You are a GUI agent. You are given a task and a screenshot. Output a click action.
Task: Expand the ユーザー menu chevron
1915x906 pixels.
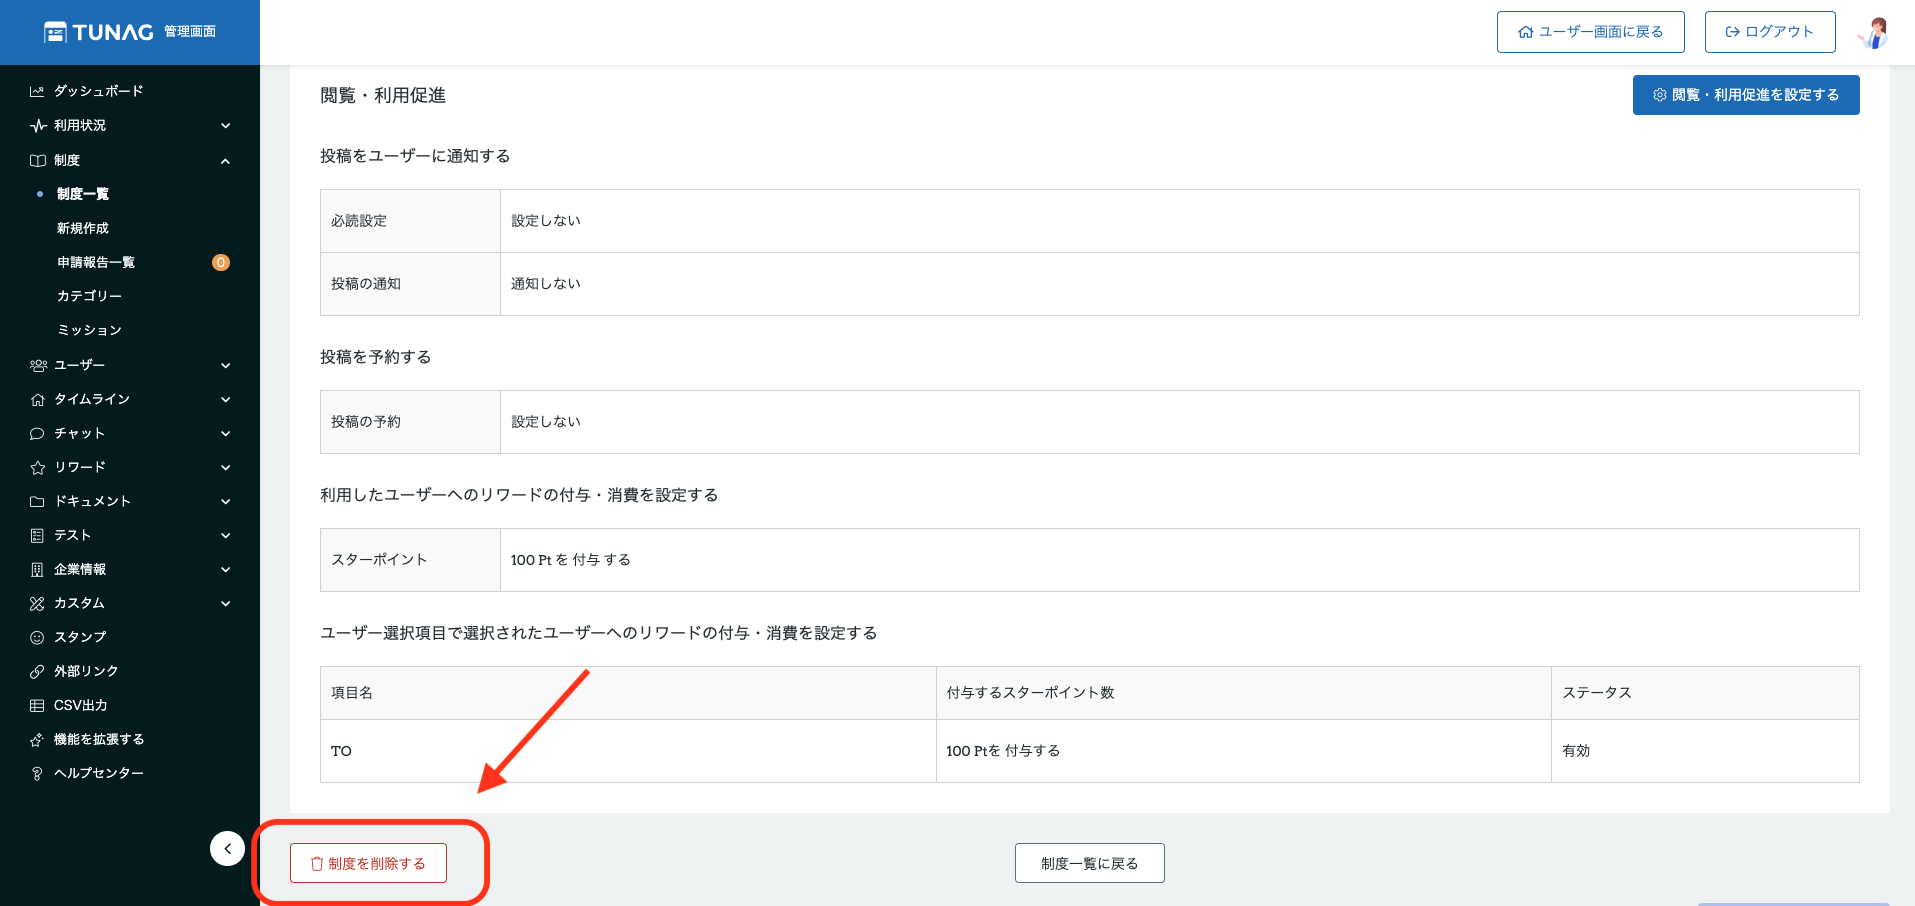[x=225, y=365]
